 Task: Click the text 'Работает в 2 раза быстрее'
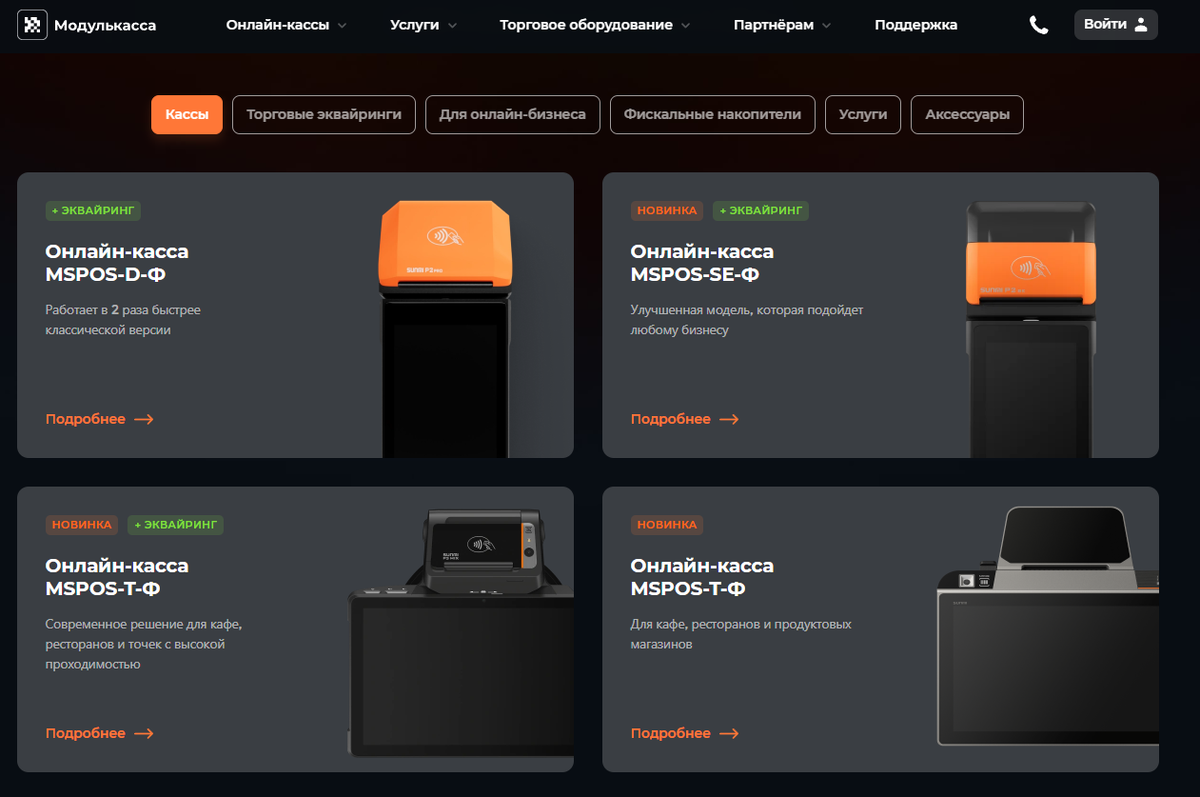123,310
